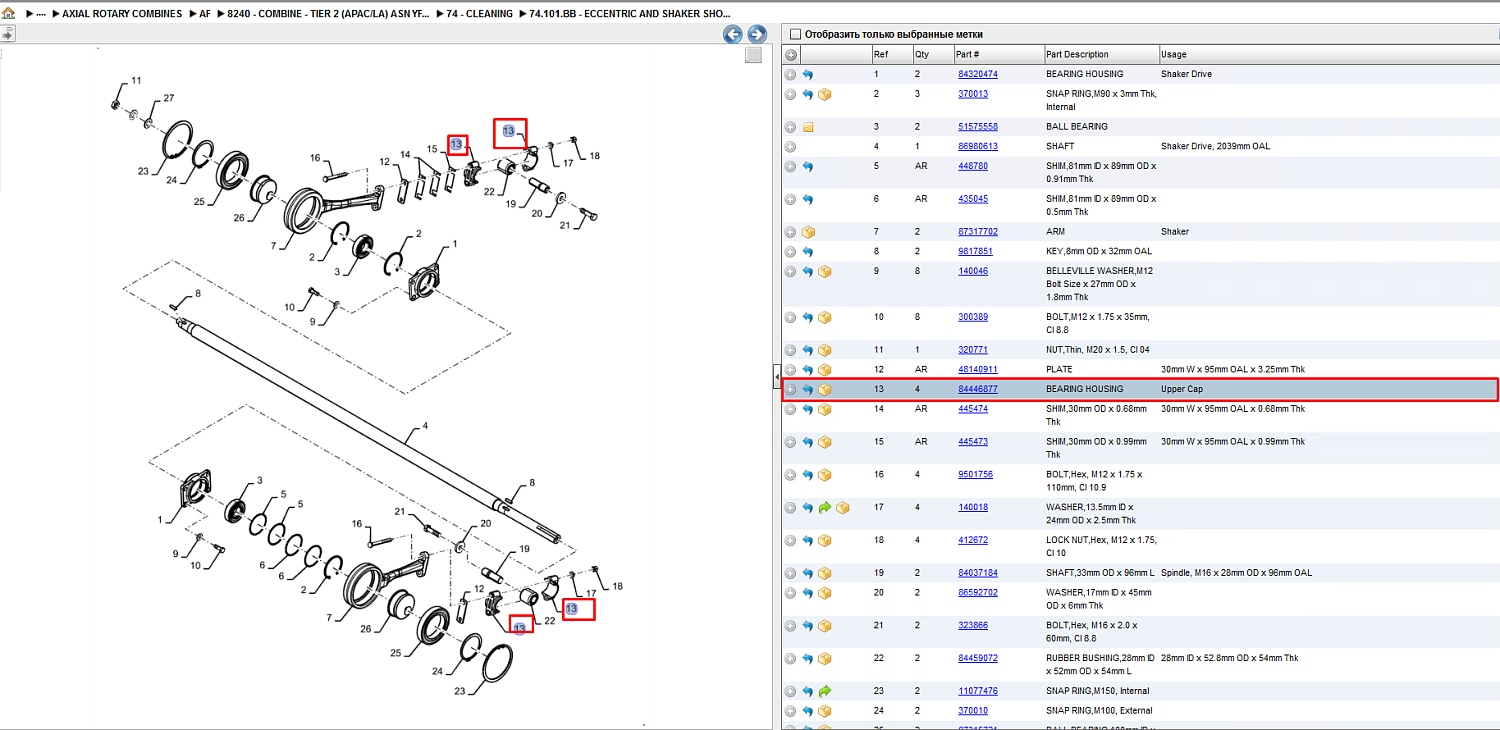
Task: Open part number link 140046
Action: pyautogui.click(x=973, y=272)
